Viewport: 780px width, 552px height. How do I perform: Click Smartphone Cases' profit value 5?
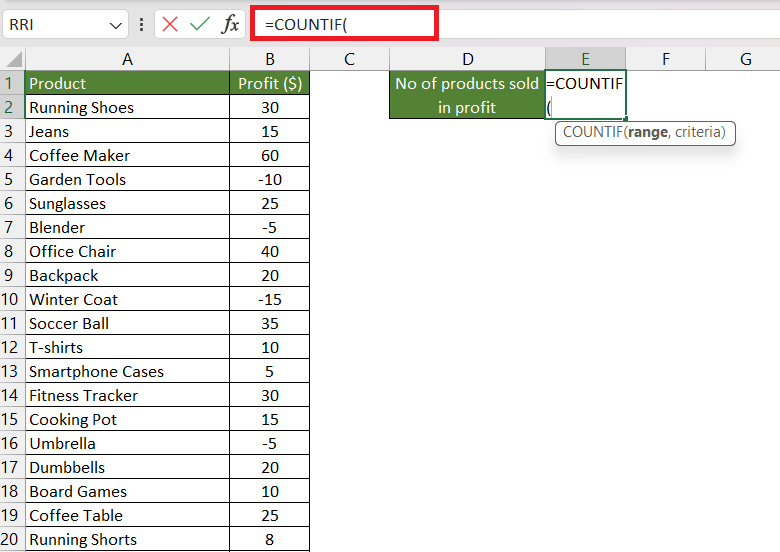[270, 371]
